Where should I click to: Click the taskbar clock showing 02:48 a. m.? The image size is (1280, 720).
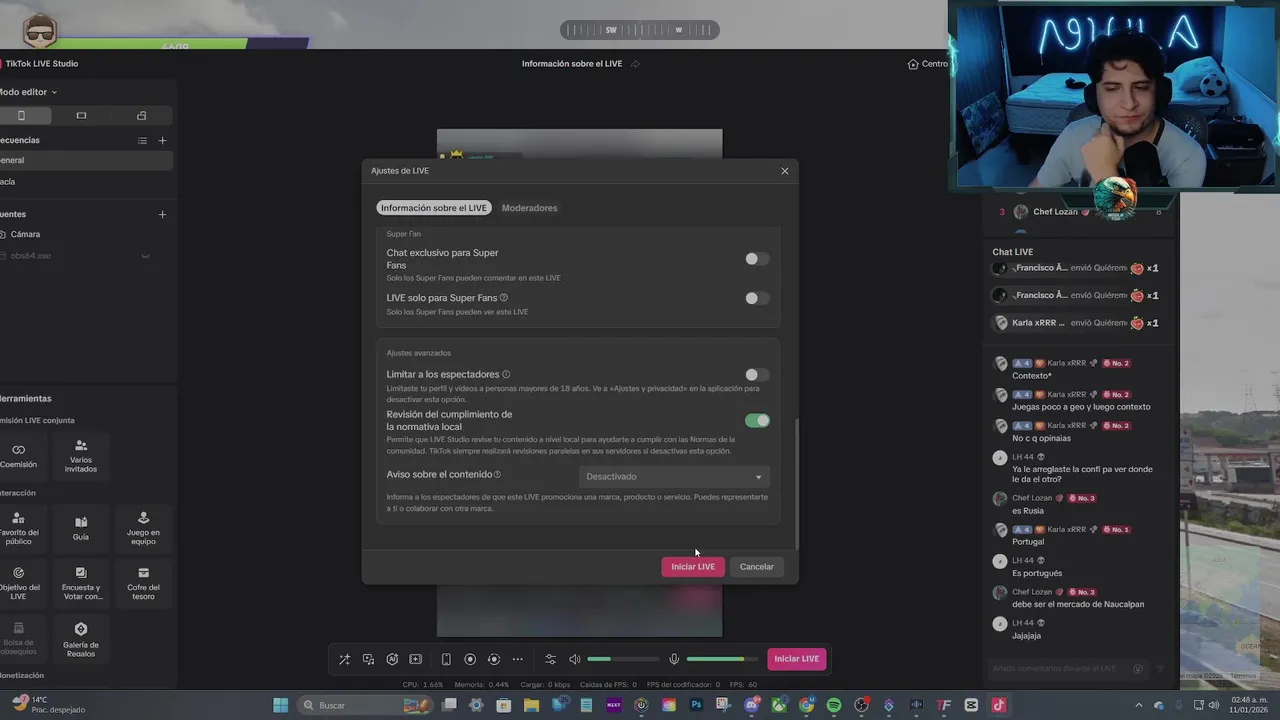coord(1250,705)
